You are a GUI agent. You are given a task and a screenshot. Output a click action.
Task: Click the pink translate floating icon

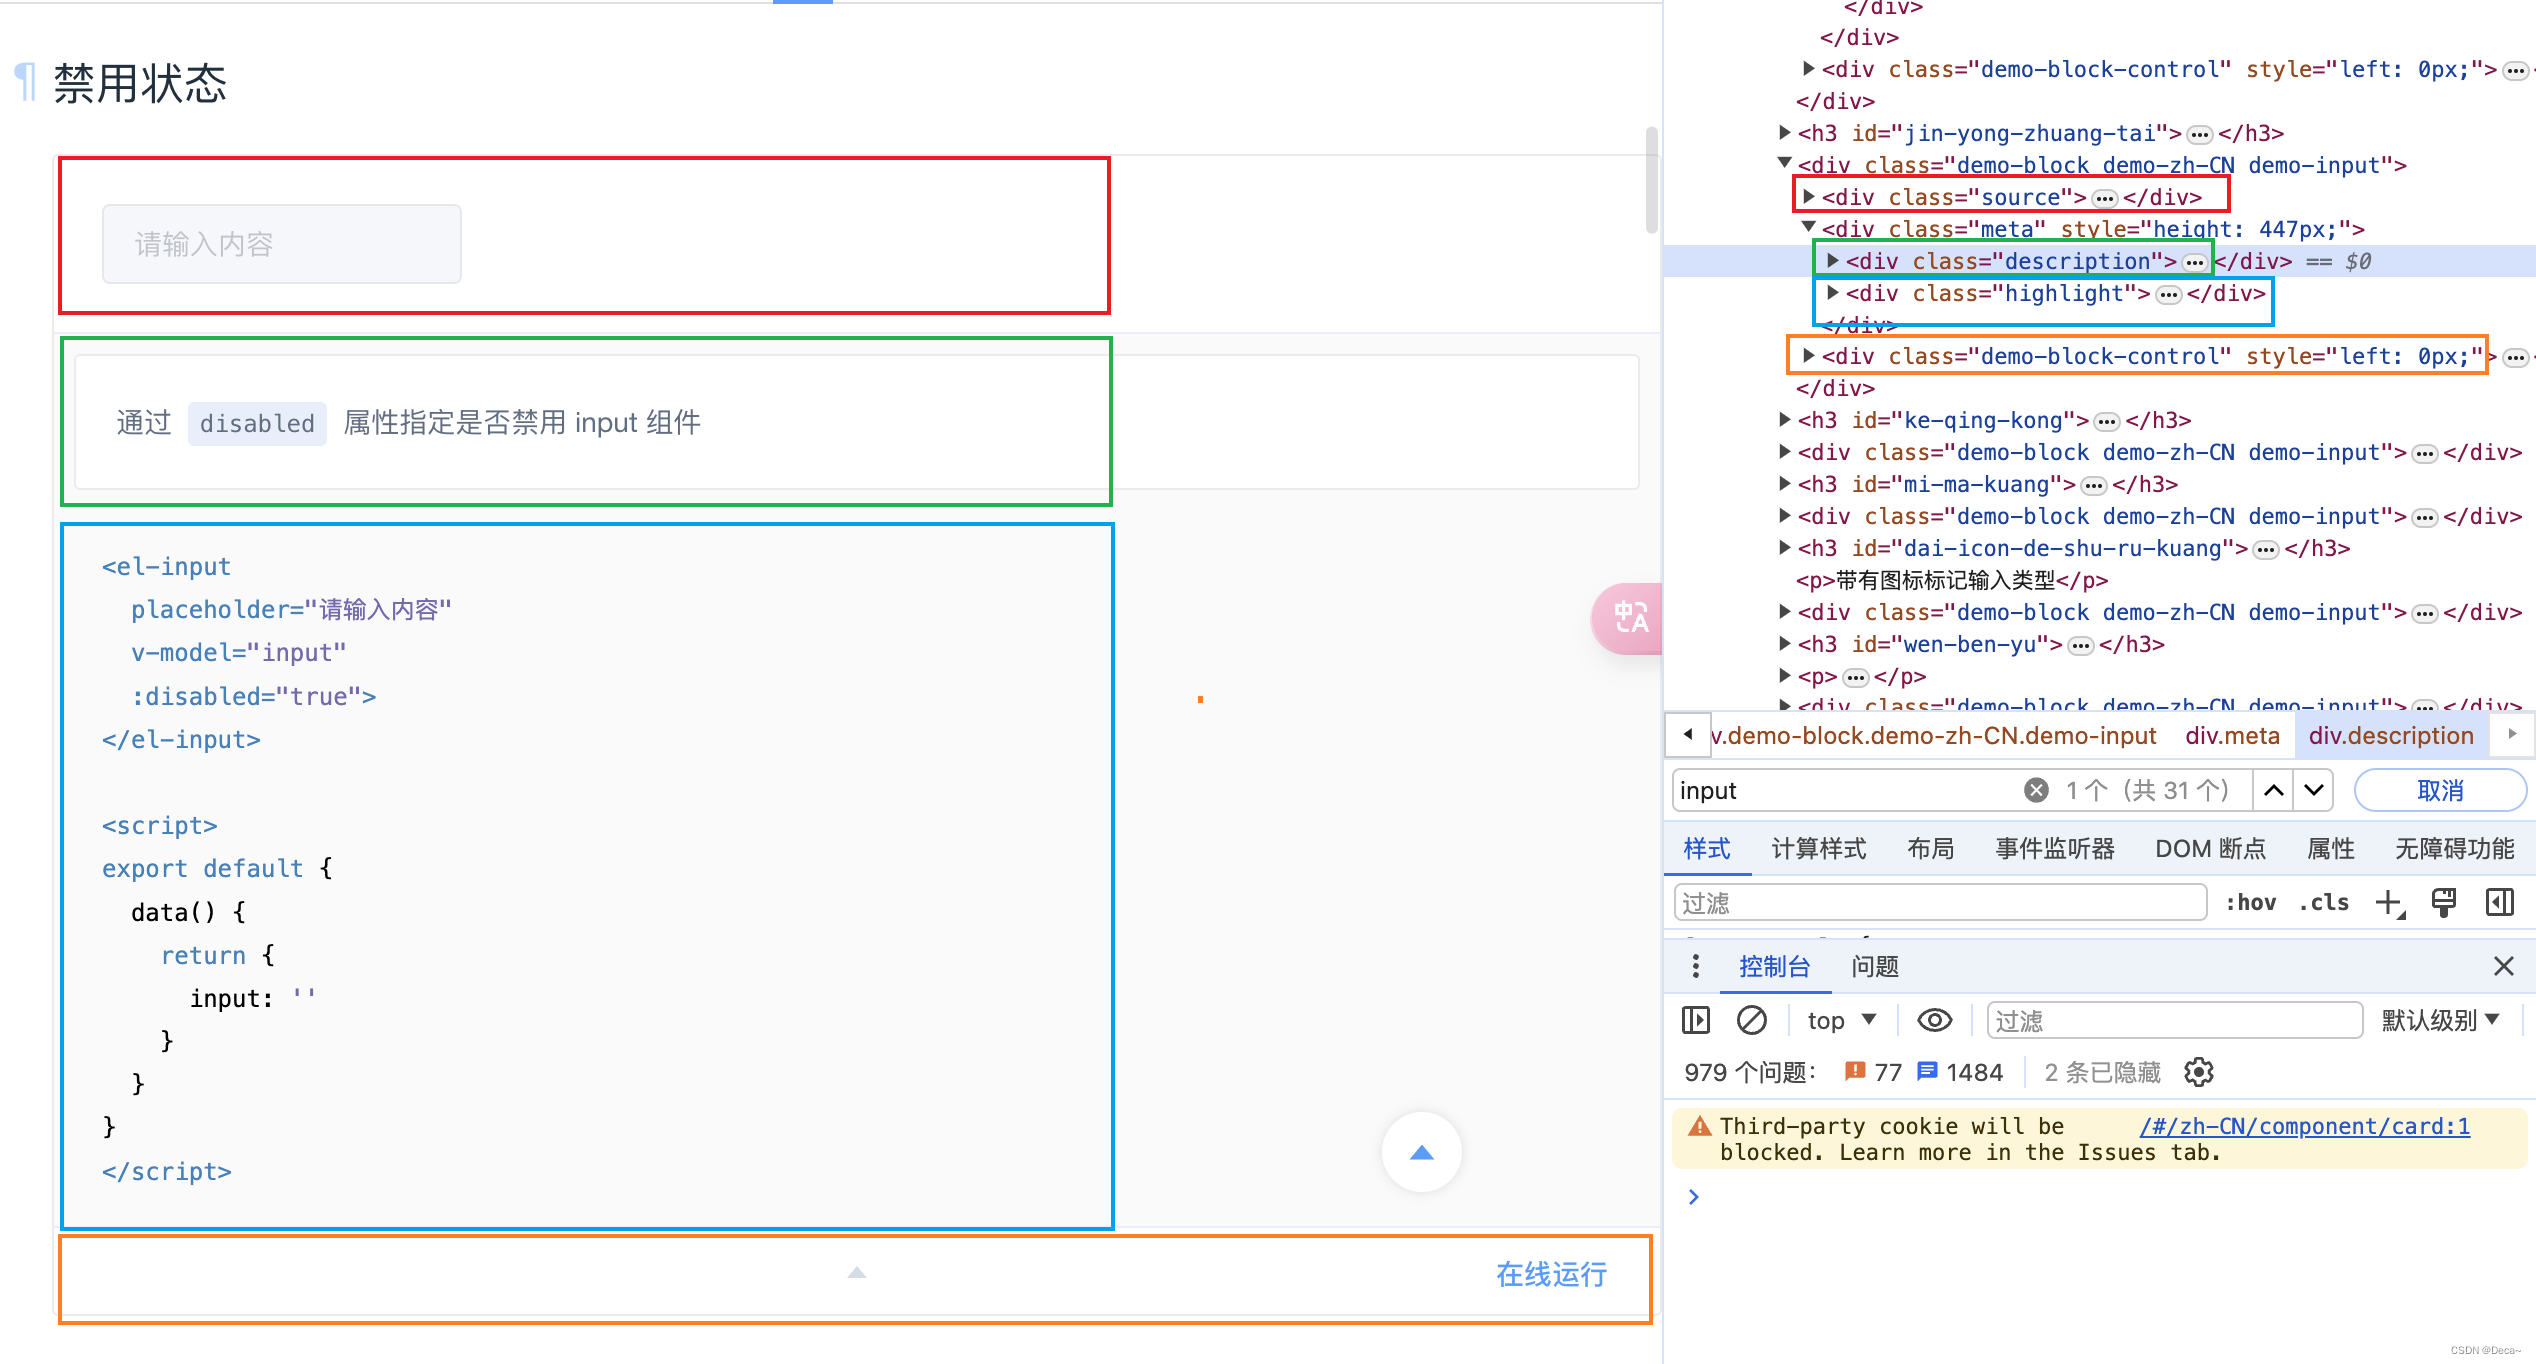(1630, 618)
